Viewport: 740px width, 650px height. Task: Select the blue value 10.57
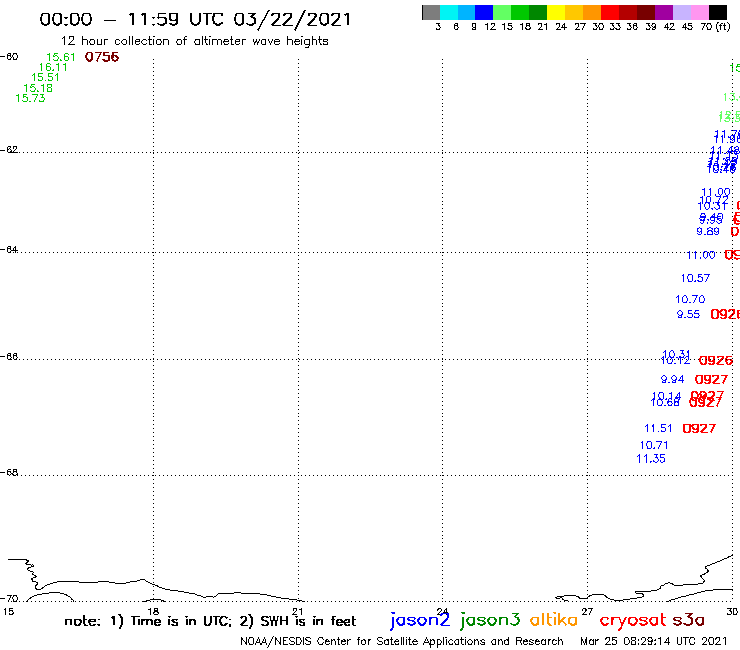pos(695,279)
